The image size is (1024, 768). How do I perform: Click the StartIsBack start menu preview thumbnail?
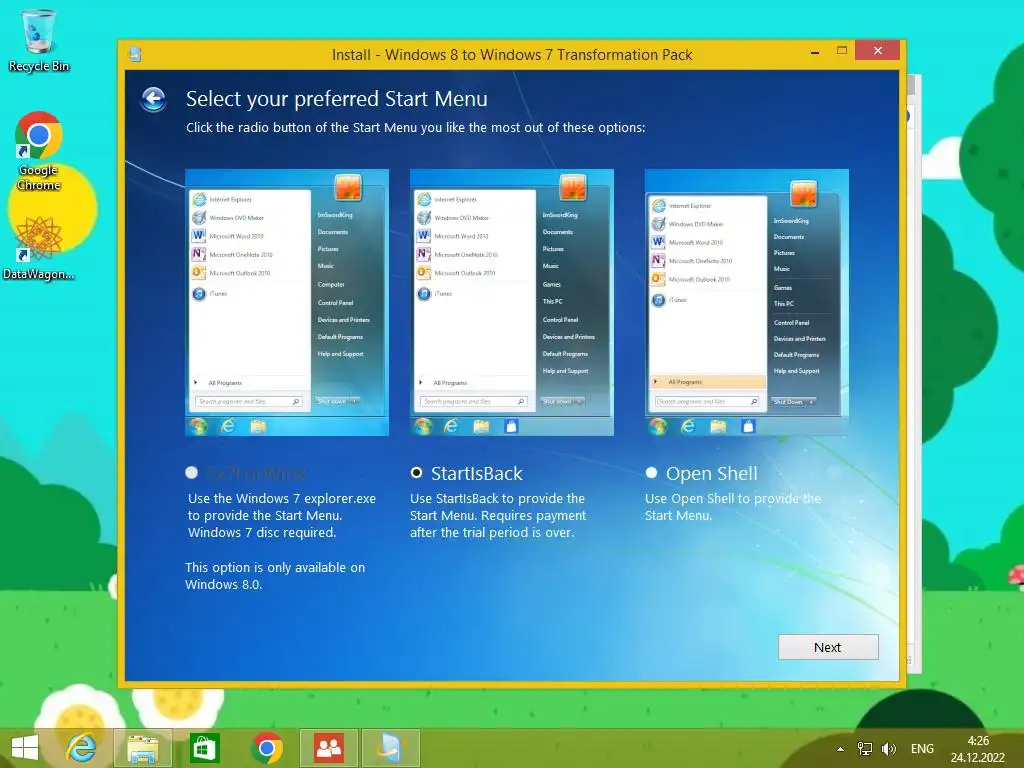[x=511, y=302]
